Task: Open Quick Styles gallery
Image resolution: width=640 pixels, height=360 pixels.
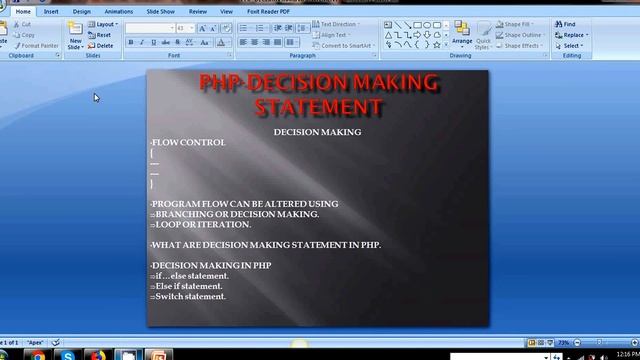Action: click(x=483, y=36)
